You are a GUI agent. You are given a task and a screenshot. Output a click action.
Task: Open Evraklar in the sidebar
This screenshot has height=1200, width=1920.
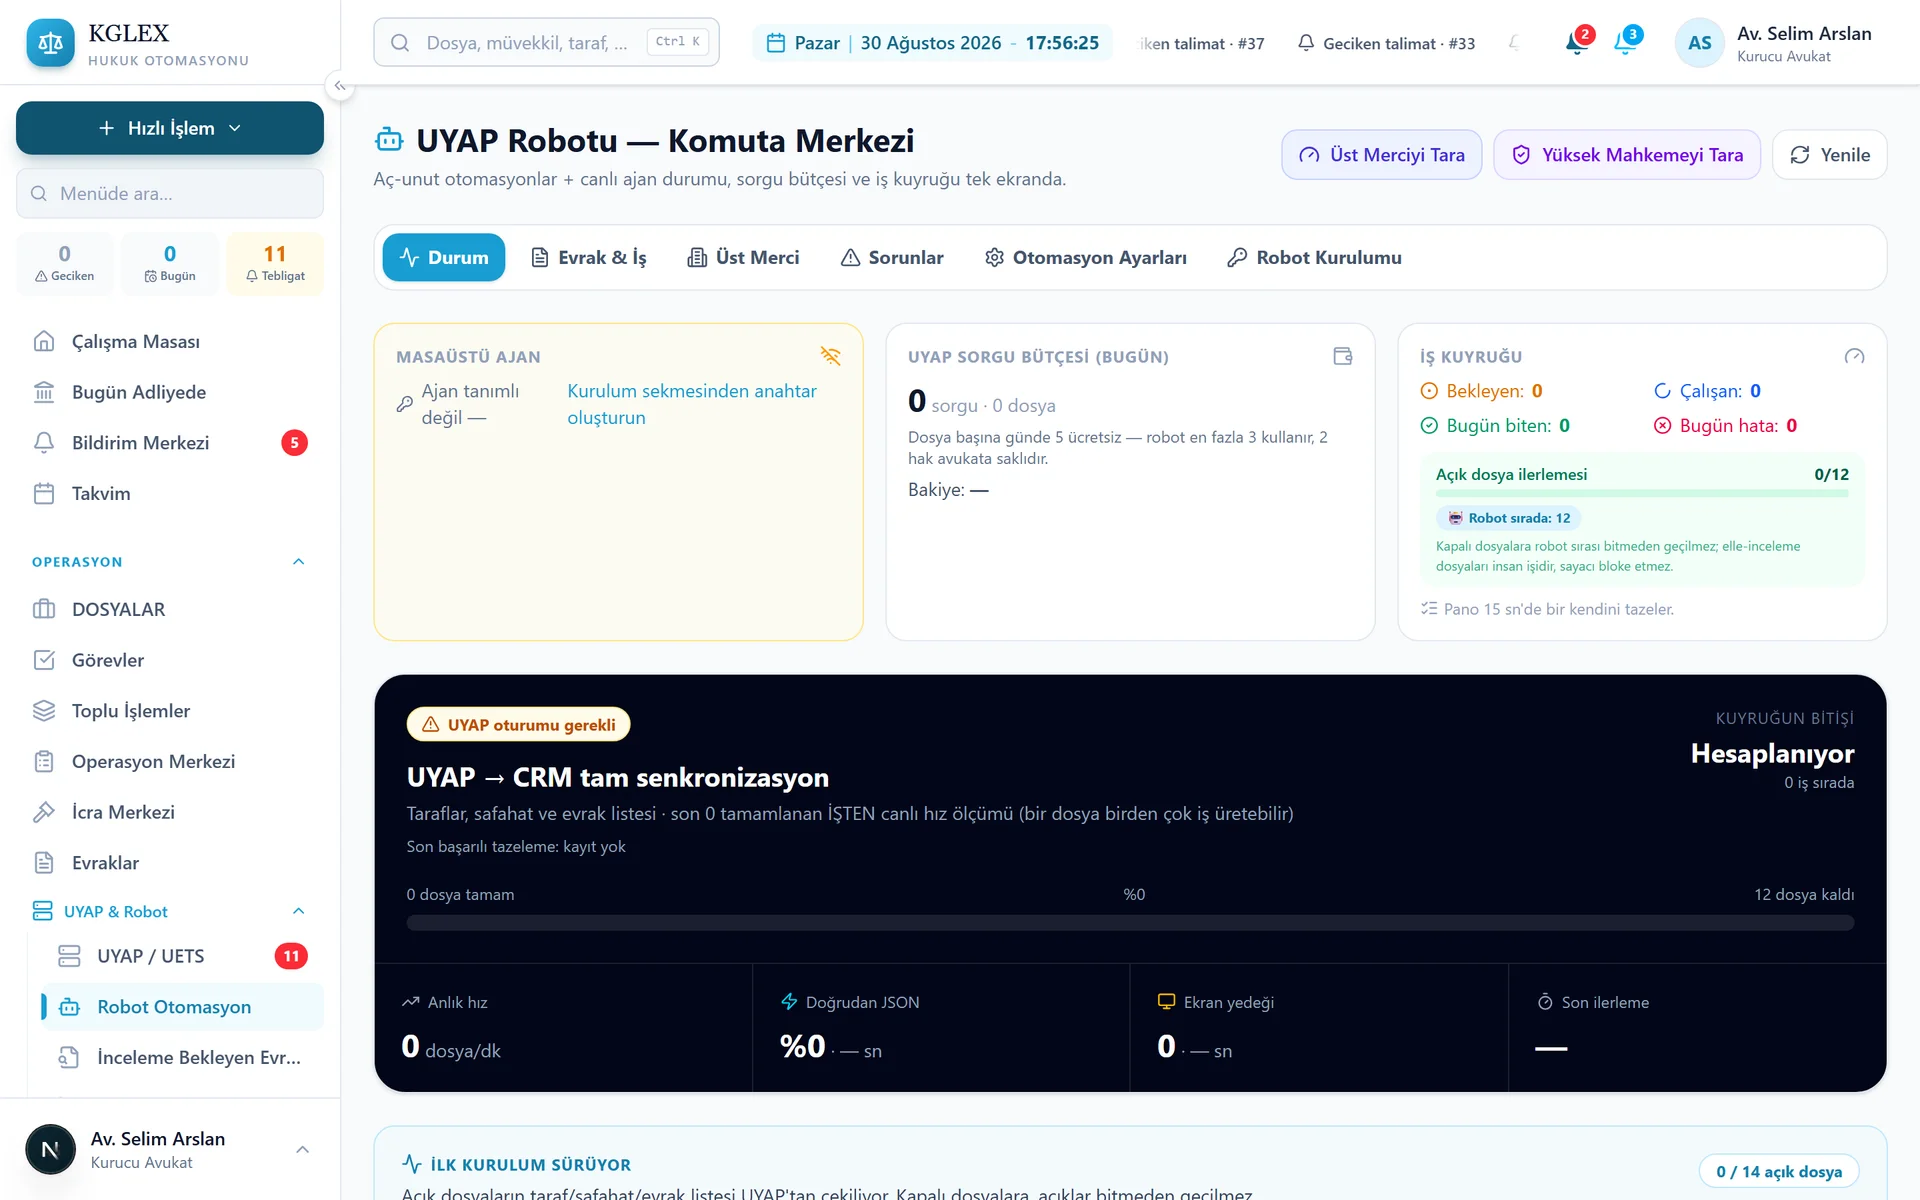(170, 863)
